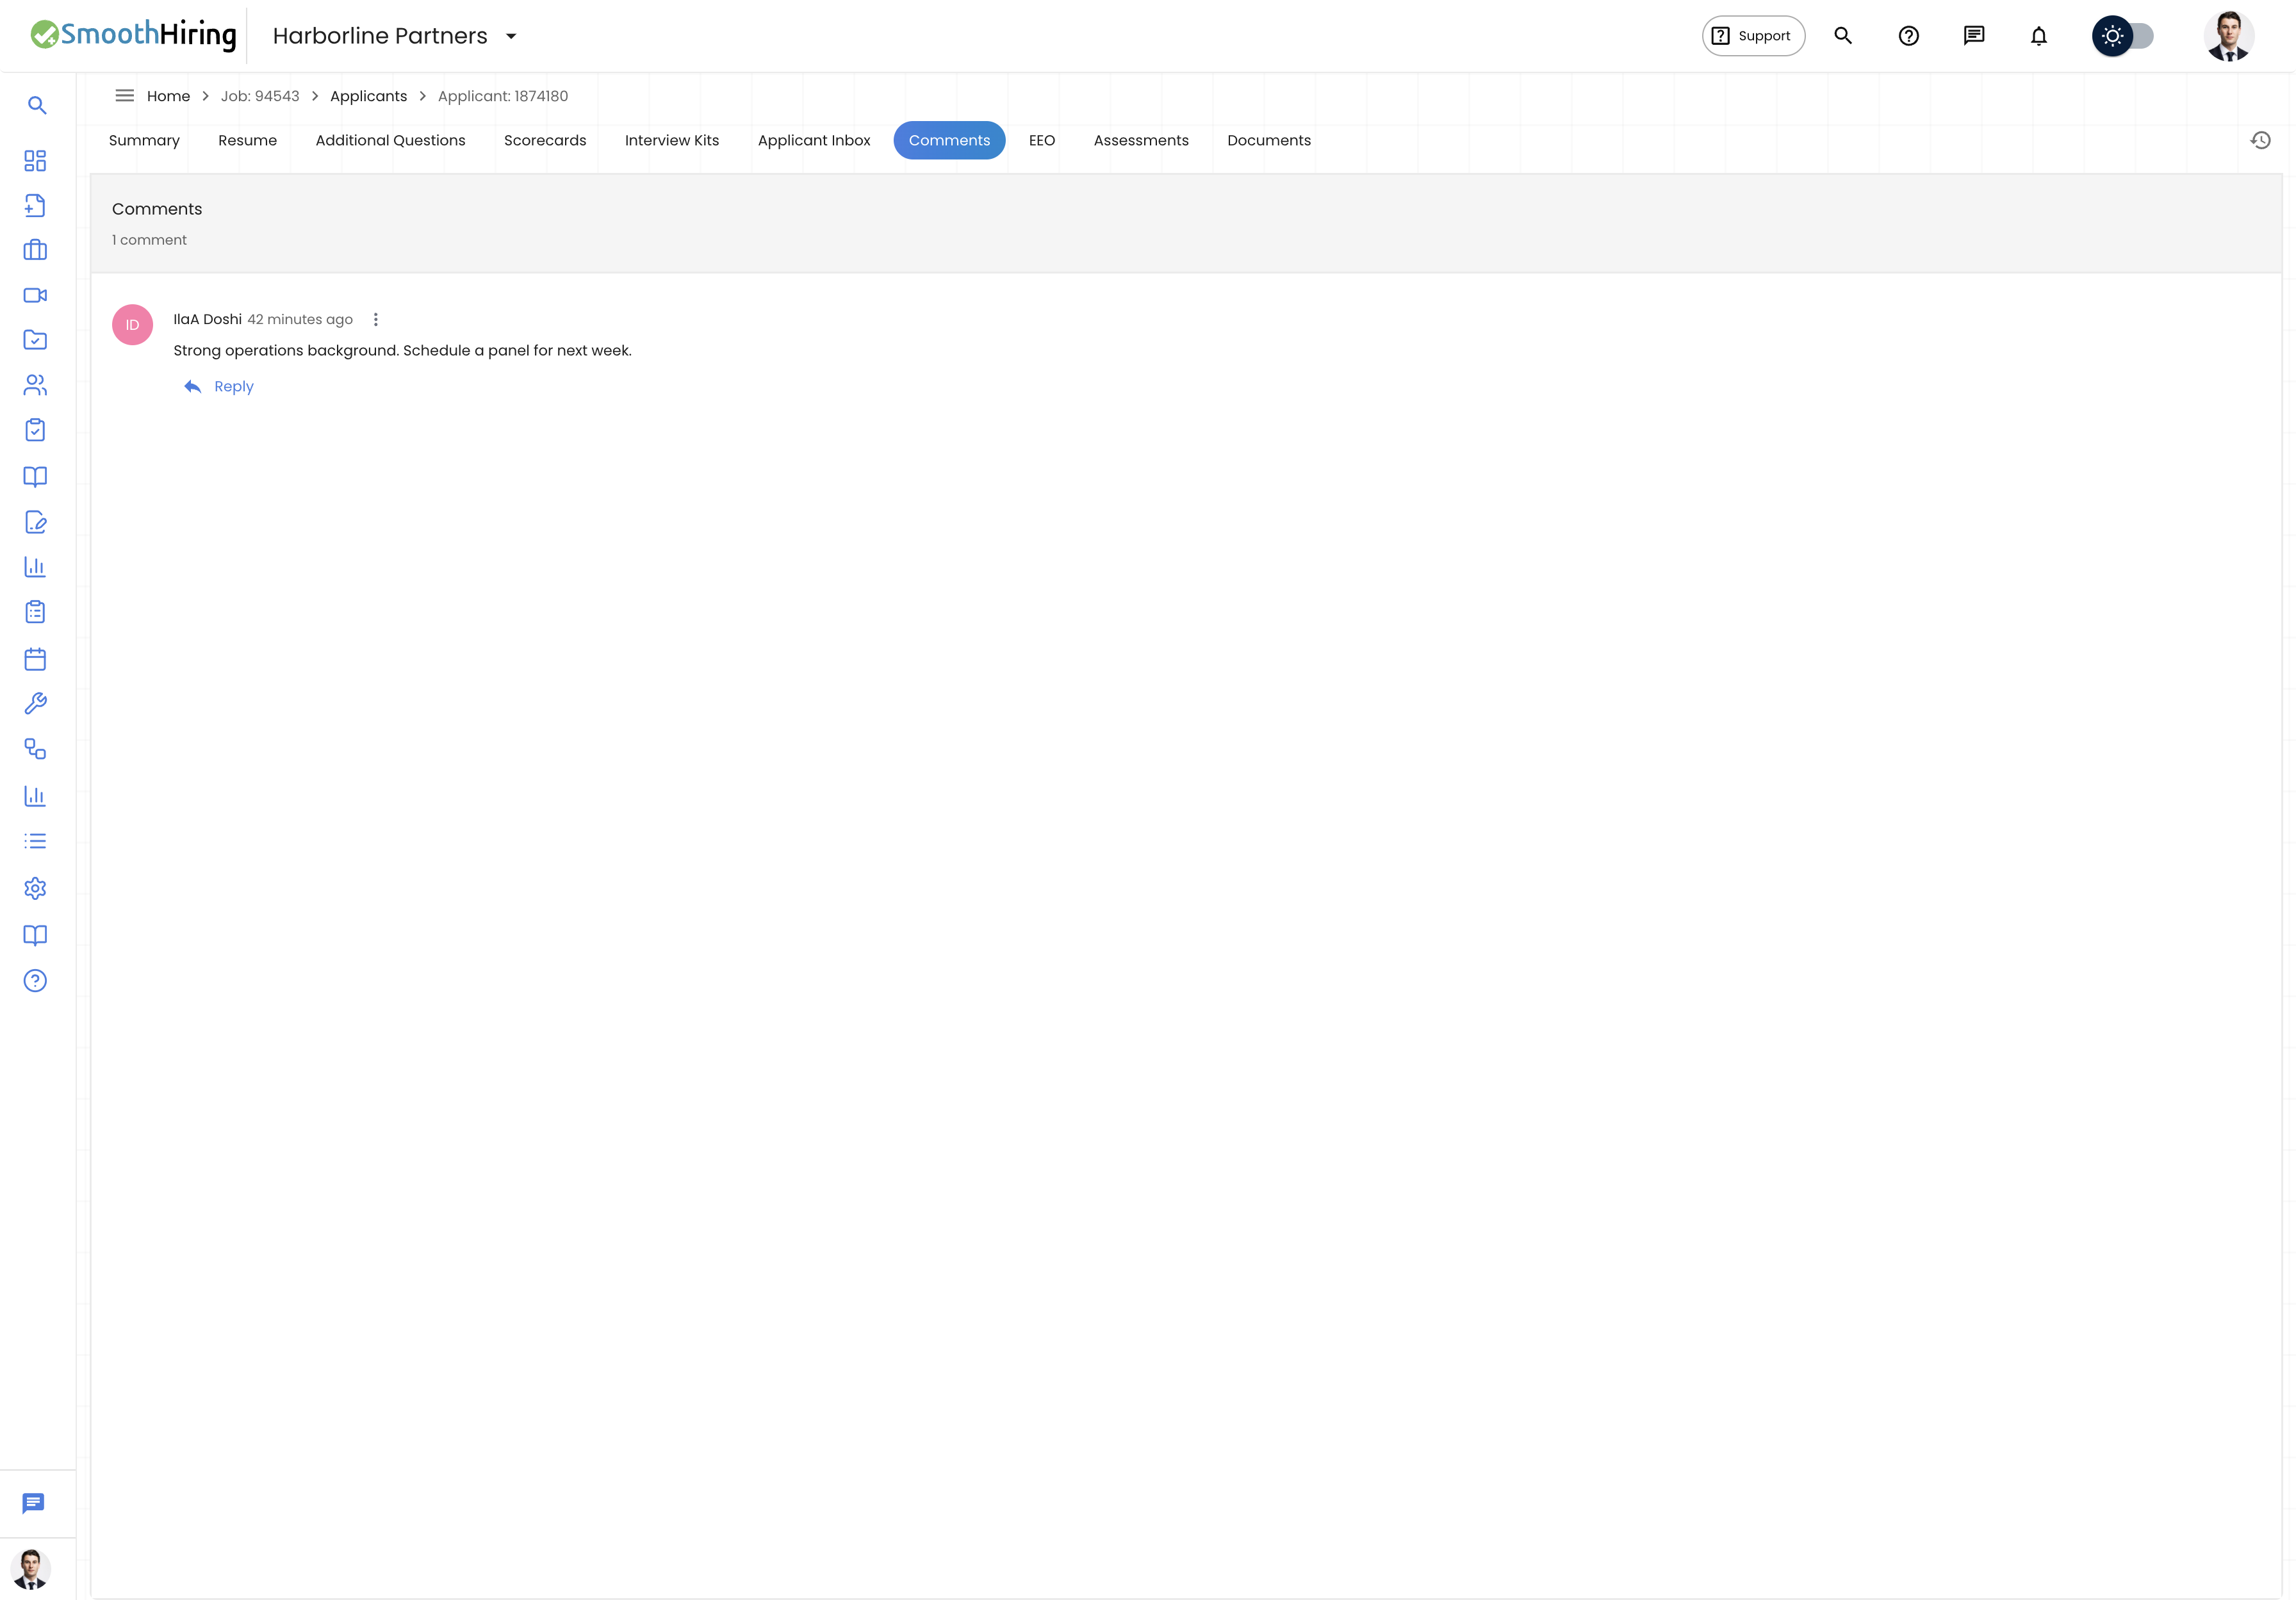Screen dimensions: 2296x1600
Task: Click the Reply link under the comment
Action: 219,387
